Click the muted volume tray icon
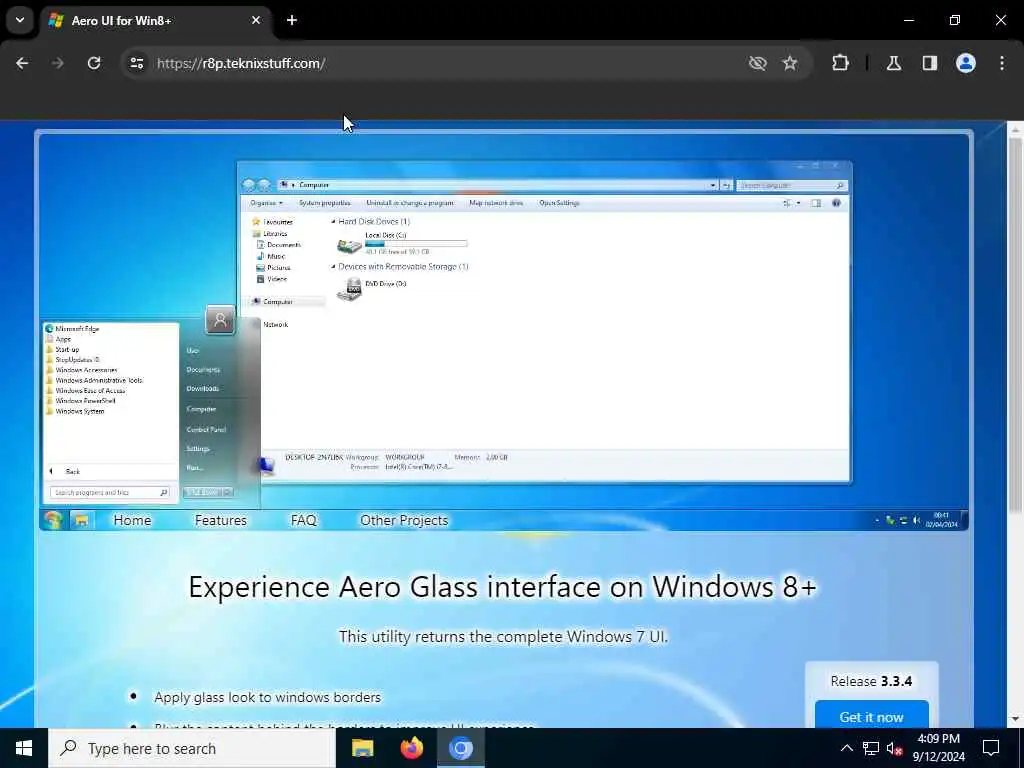Viewport: 1024px width, 768px height. tap(895, 748)
